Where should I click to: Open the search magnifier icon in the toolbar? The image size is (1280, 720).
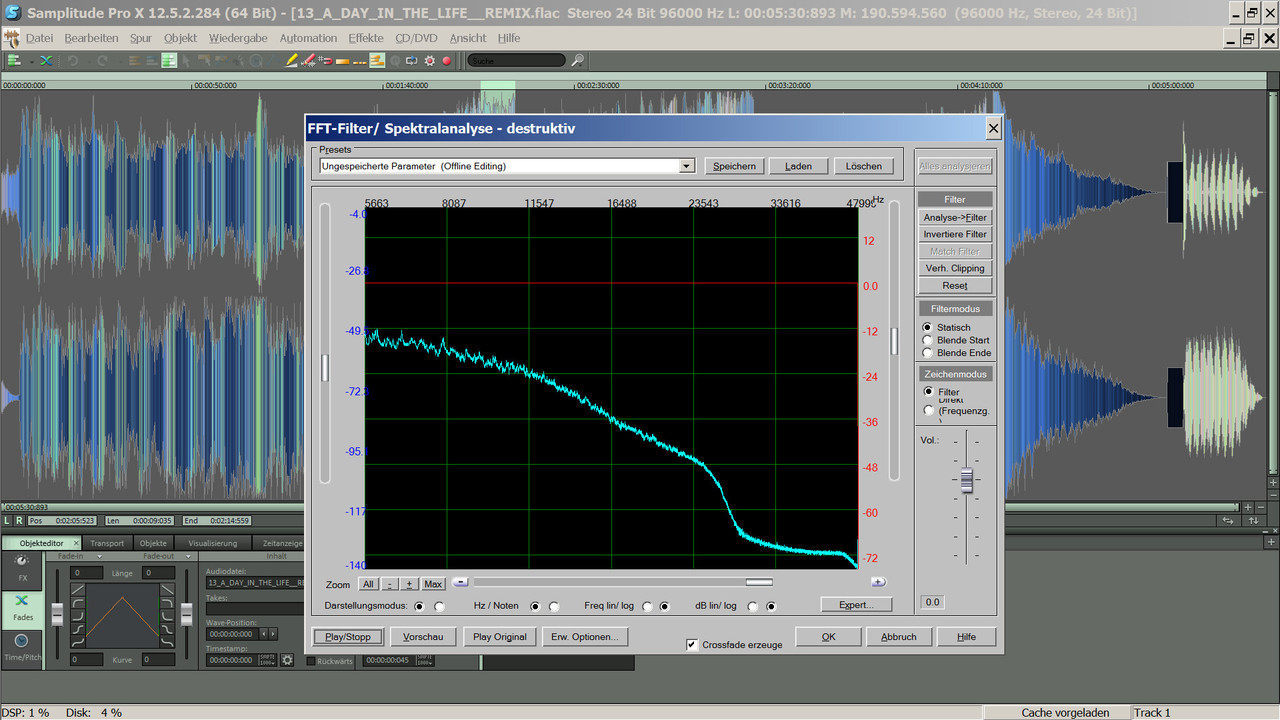coord(578,60)
